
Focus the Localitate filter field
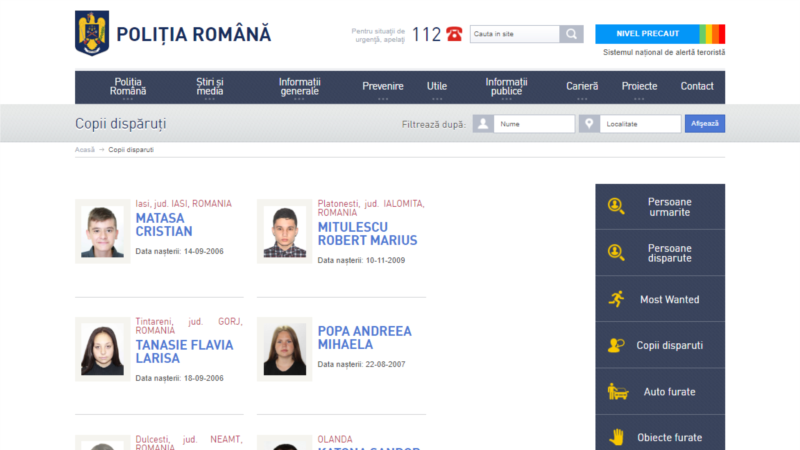640,123
